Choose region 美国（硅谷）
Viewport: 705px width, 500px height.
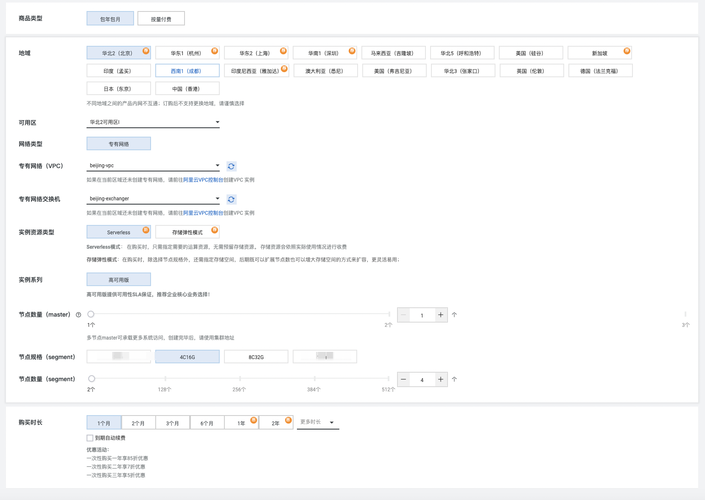pos(531,53)
